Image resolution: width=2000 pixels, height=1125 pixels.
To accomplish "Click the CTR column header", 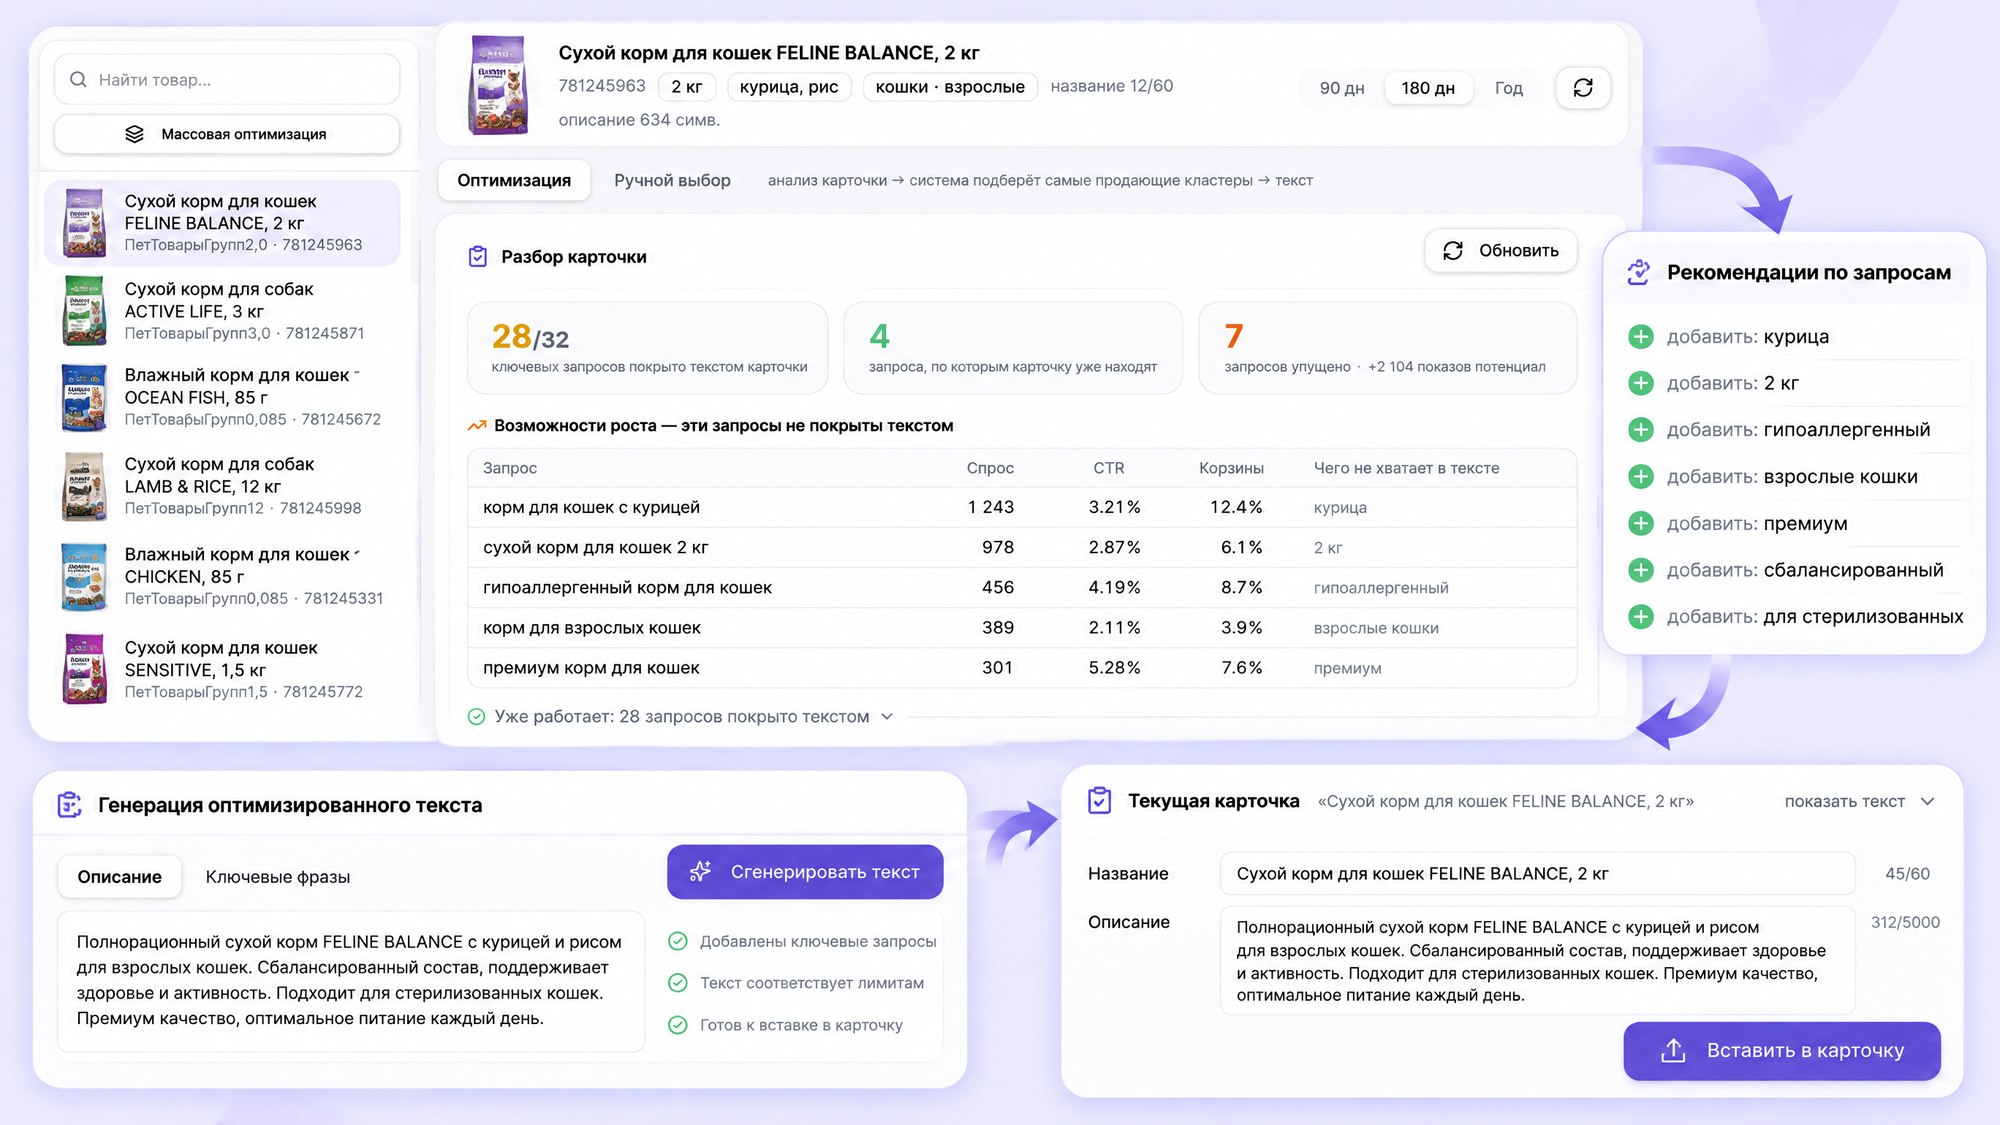I will 1108,468.
